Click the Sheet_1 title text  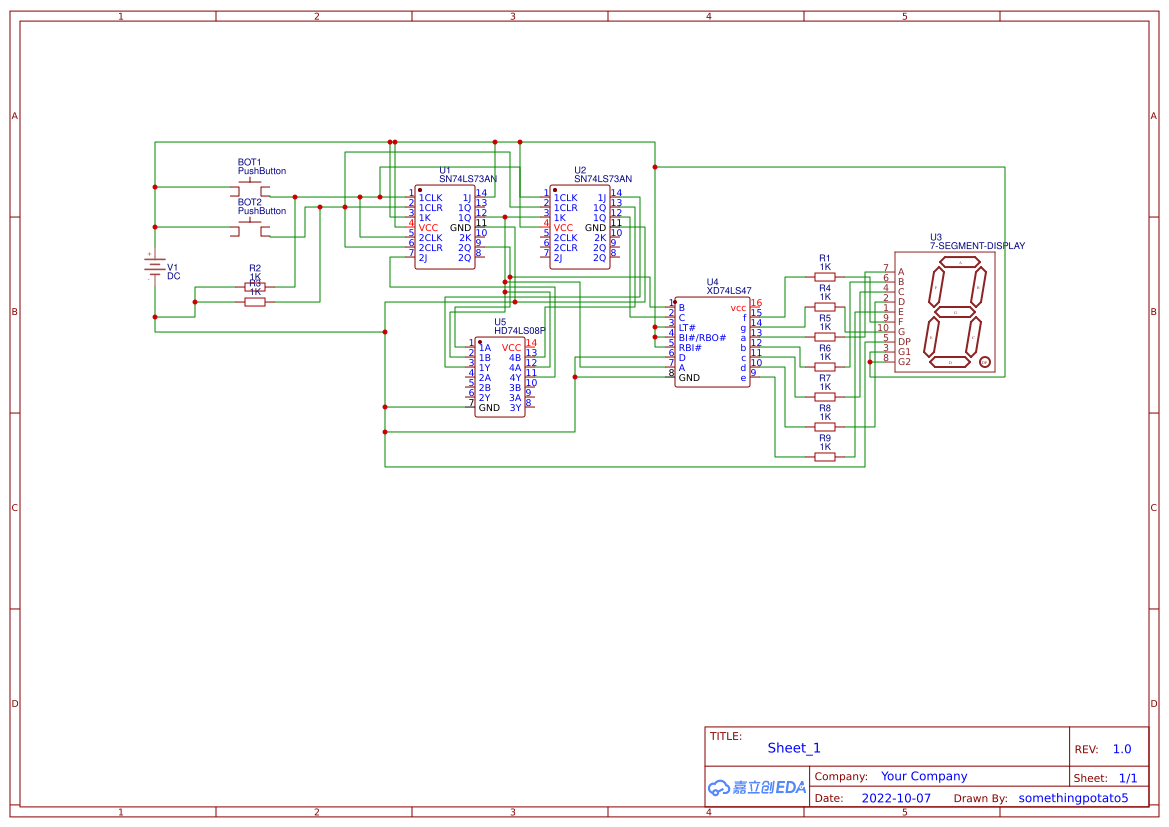click(793, 747)
